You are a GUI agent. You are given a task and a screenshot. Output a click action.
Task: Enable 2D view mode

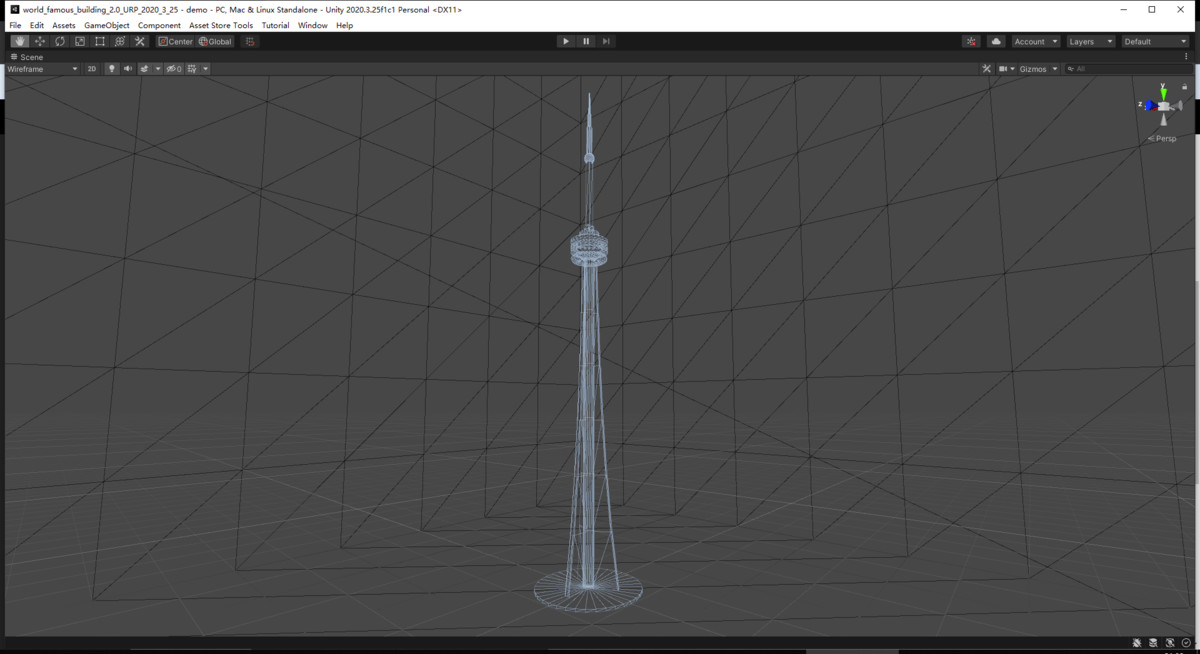91,68
